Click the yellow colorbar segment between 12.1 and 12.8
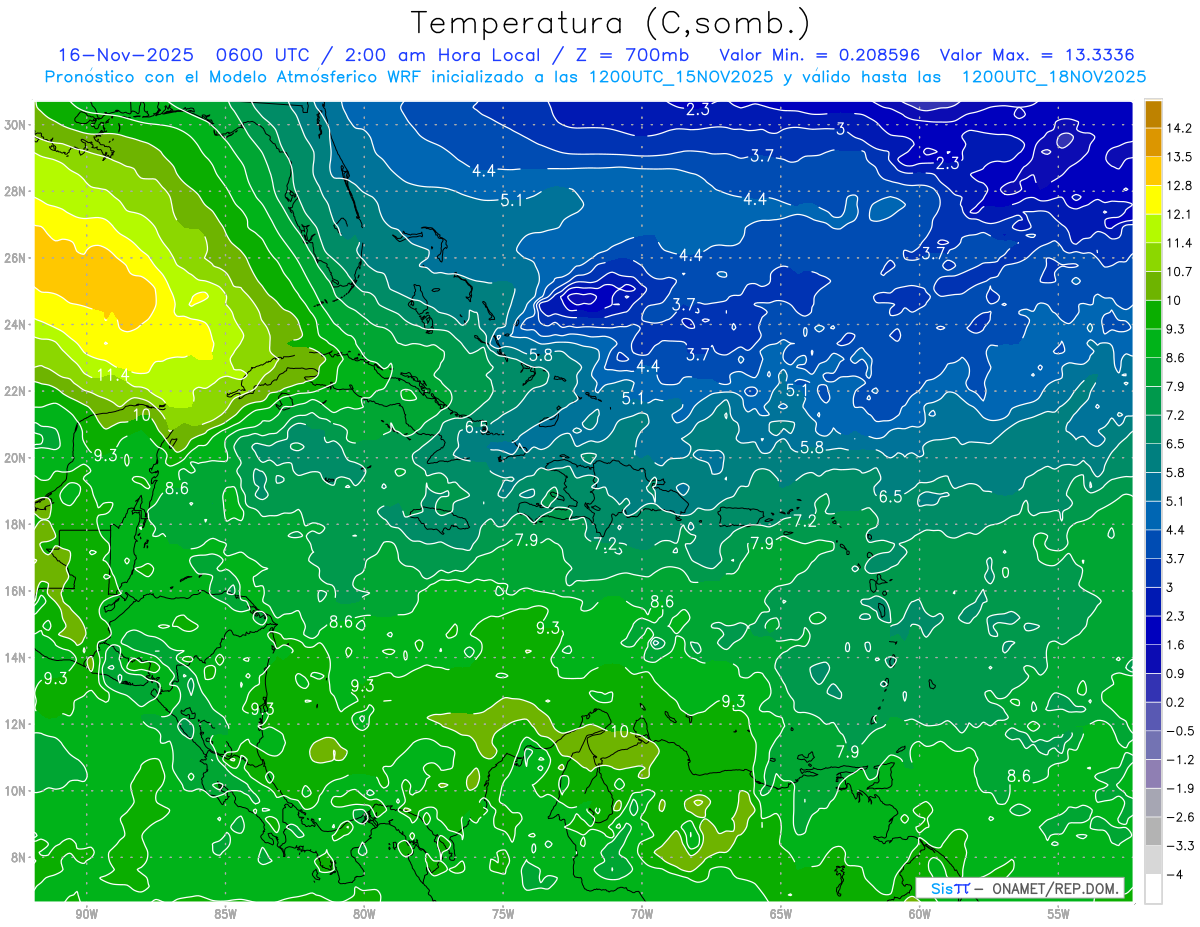Screen dimensions: 1200x927 click(1153, 200)
